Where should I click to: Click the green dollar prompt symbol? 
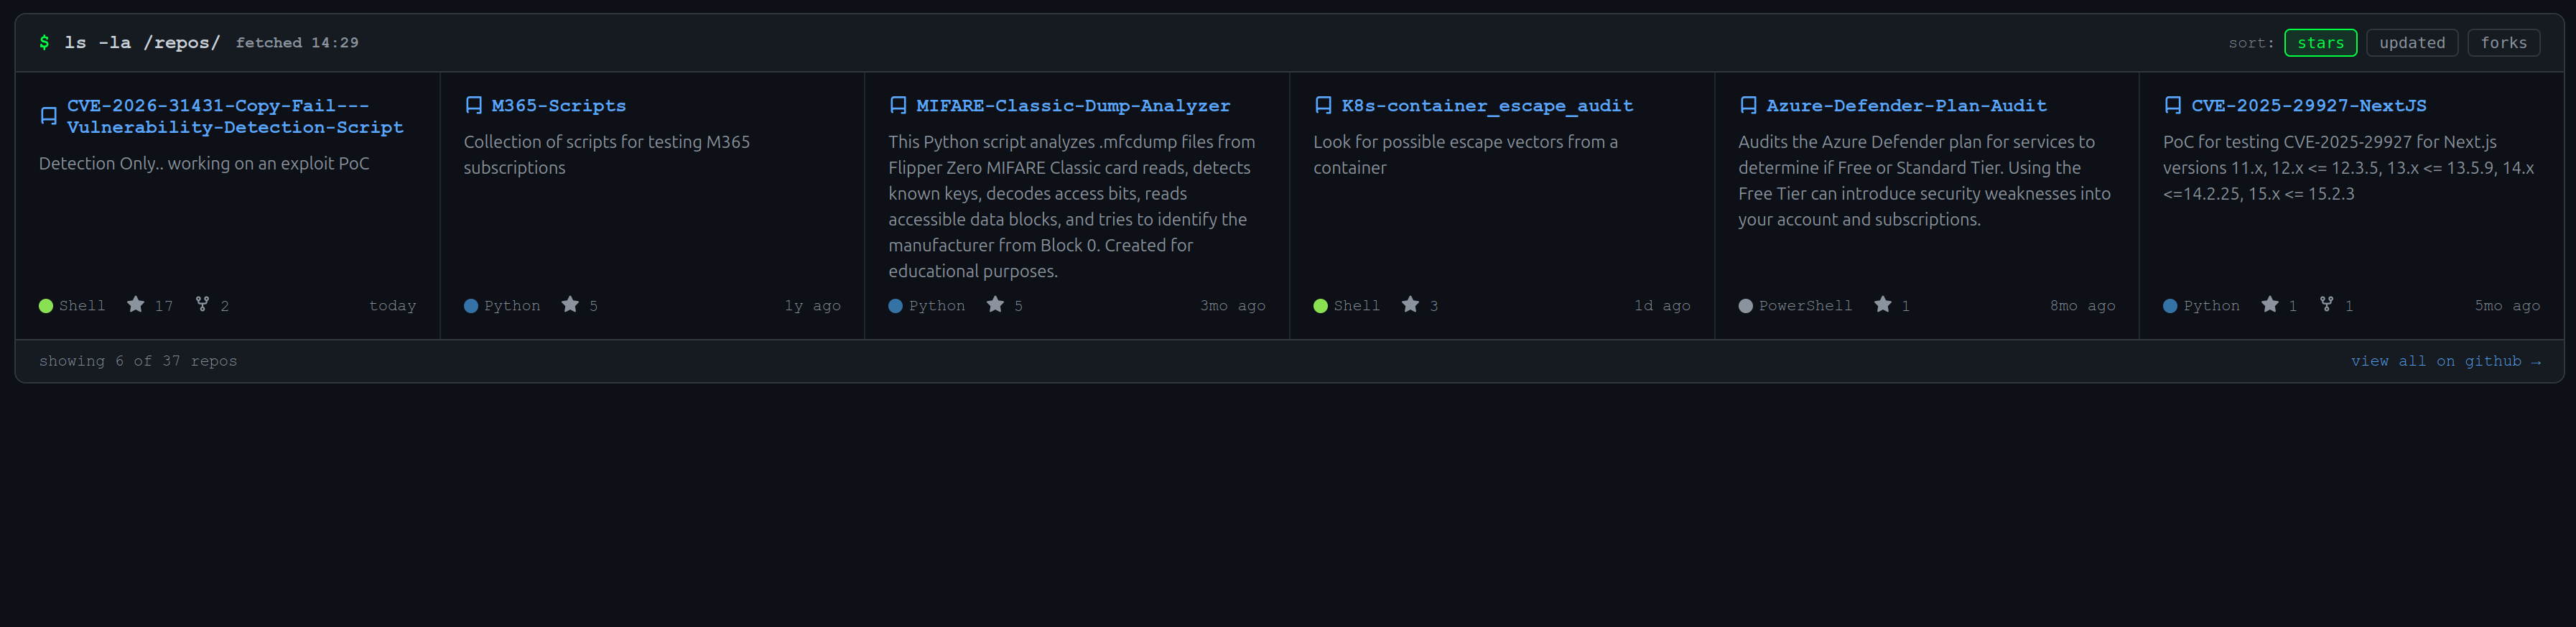(x=44, y=42)
